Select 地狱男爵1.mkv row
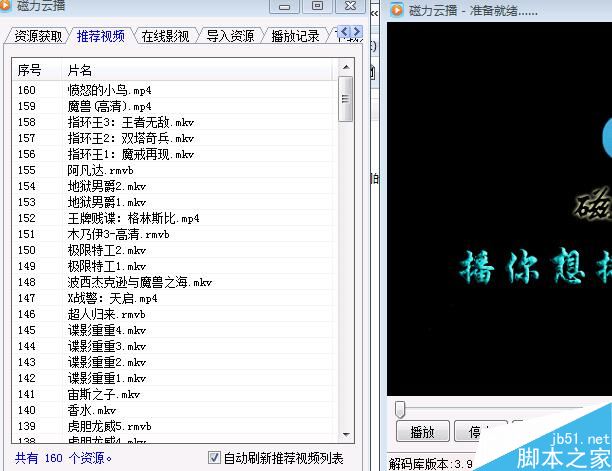 coord(174,202)
